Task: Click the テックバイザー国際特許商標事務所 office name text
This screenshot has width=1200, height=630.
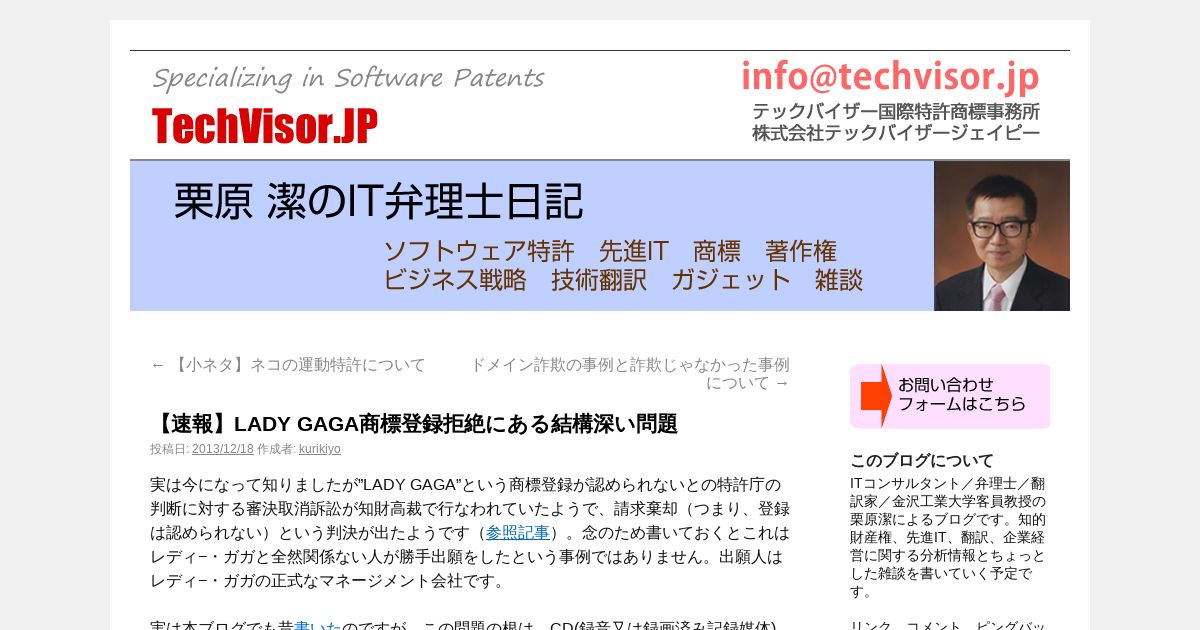Action: [896, 111]
